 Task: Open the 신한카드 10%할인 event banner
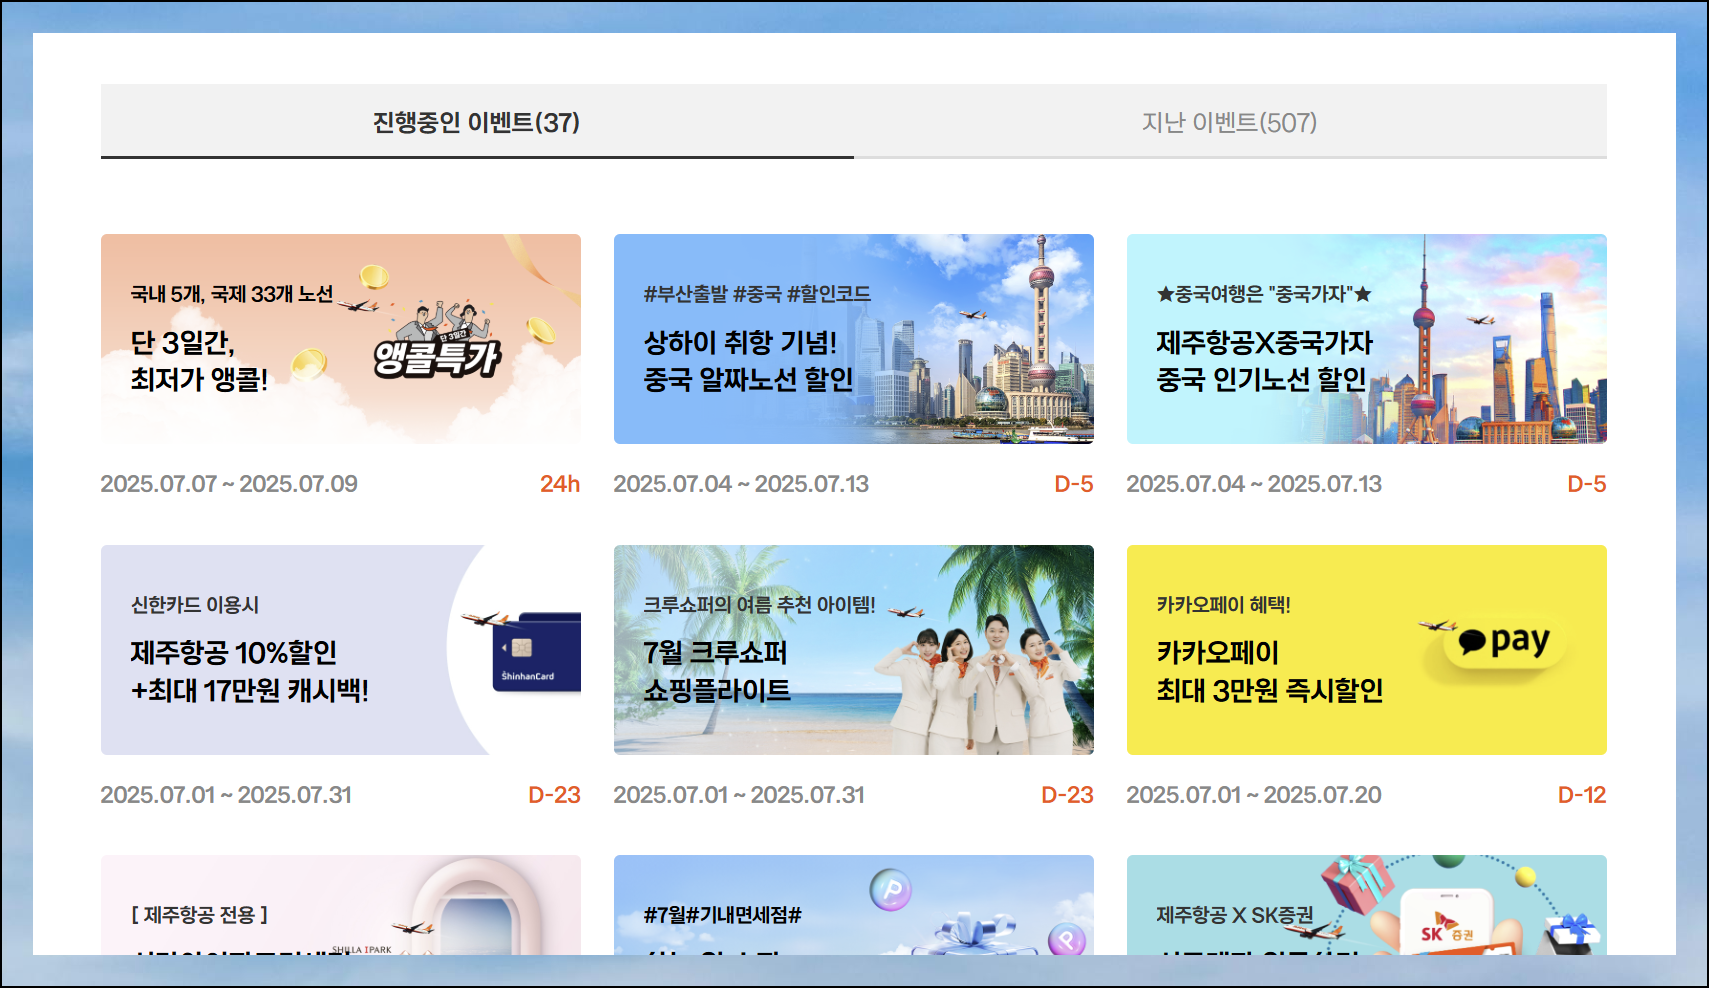click(341, 650)
